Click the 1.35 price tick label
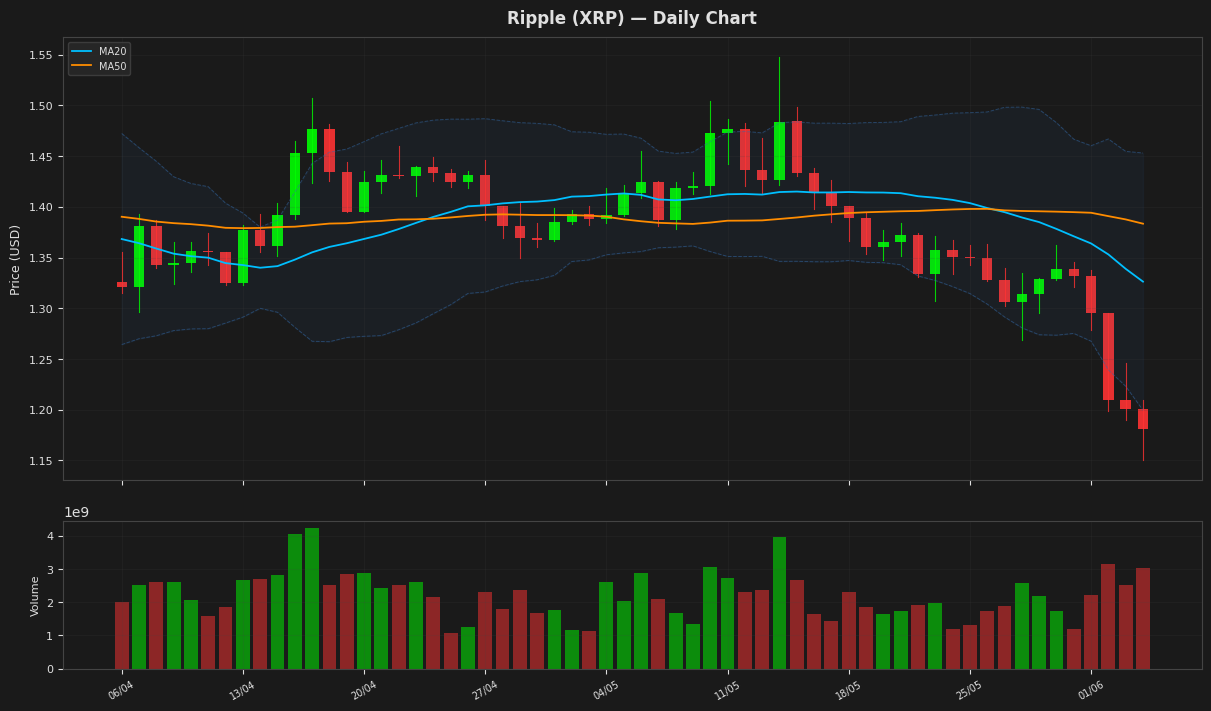Screen dimensions: 1211x711 [41, 258]
